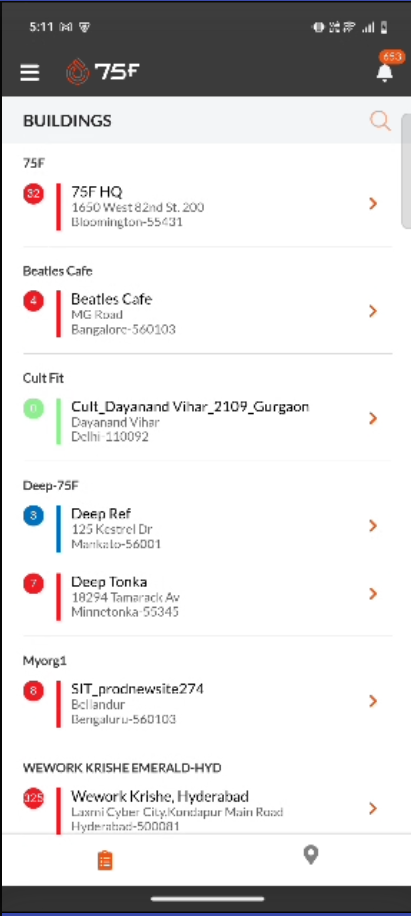Open notifications bell with 653 badge

pyautogui.click(x=385, y=72)
